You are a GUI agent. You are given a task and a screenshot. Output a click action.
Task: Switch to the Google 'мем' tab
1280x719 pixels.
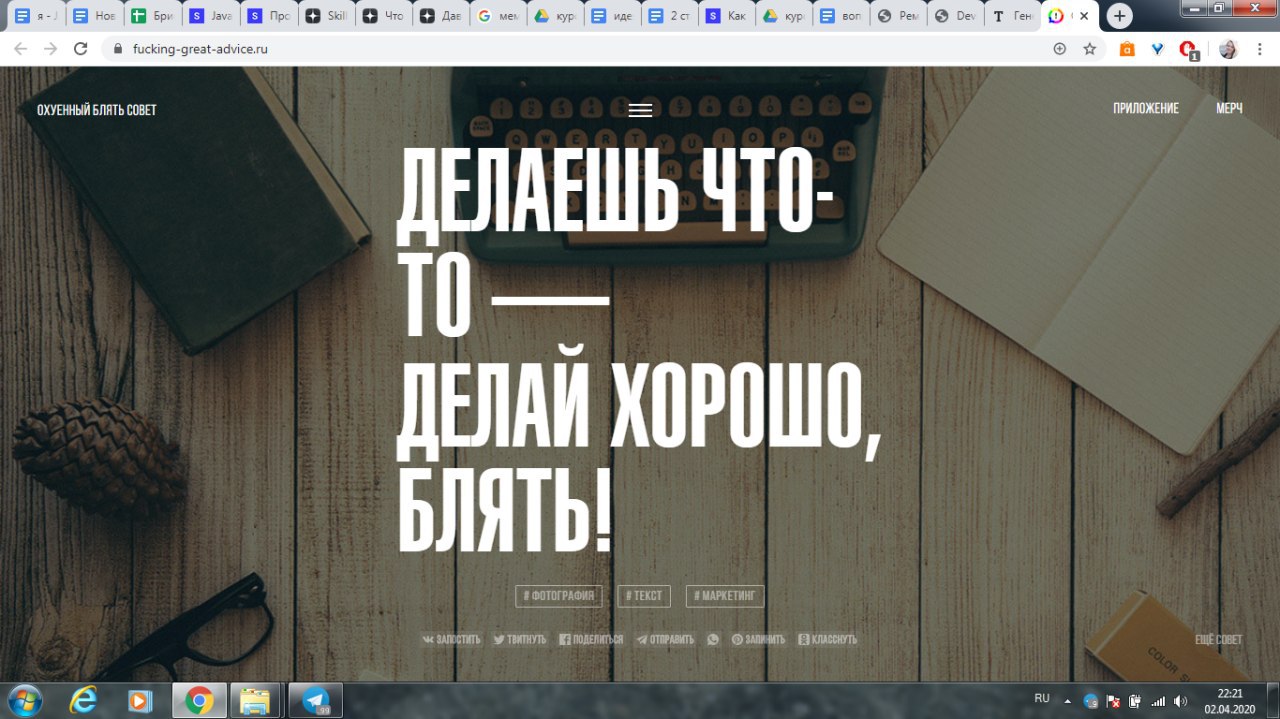[499, 16]
